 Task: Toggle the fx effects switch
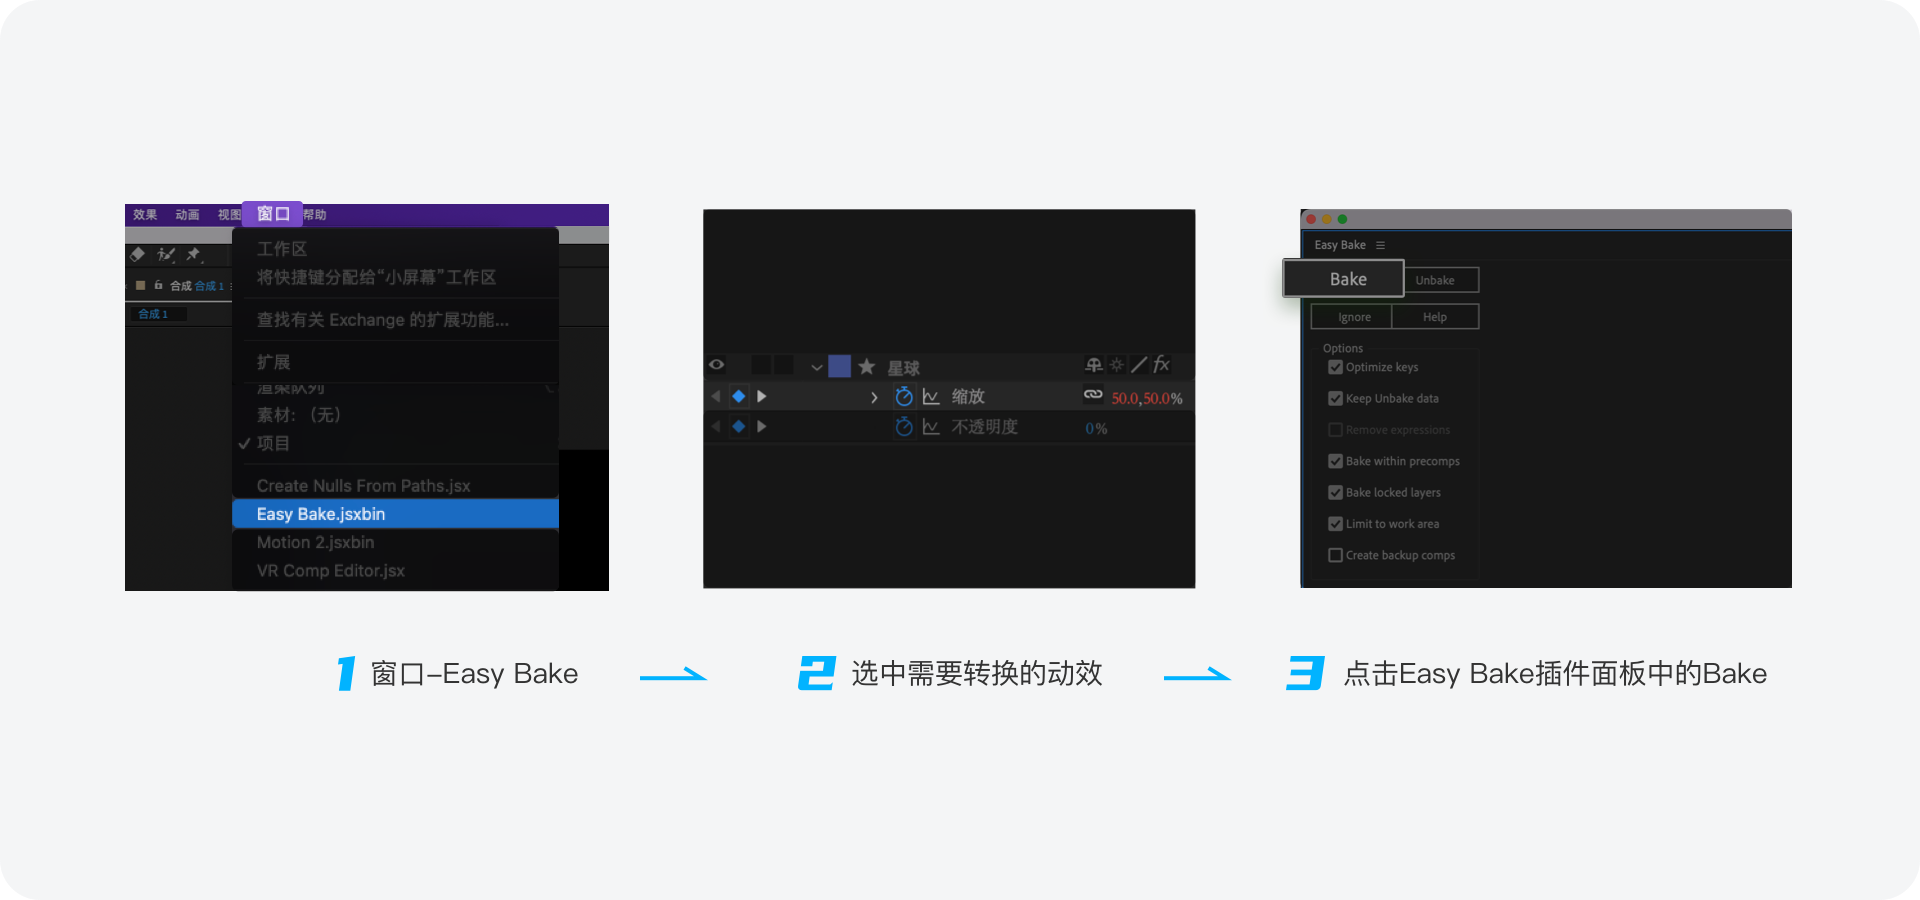coord(1161,365)
